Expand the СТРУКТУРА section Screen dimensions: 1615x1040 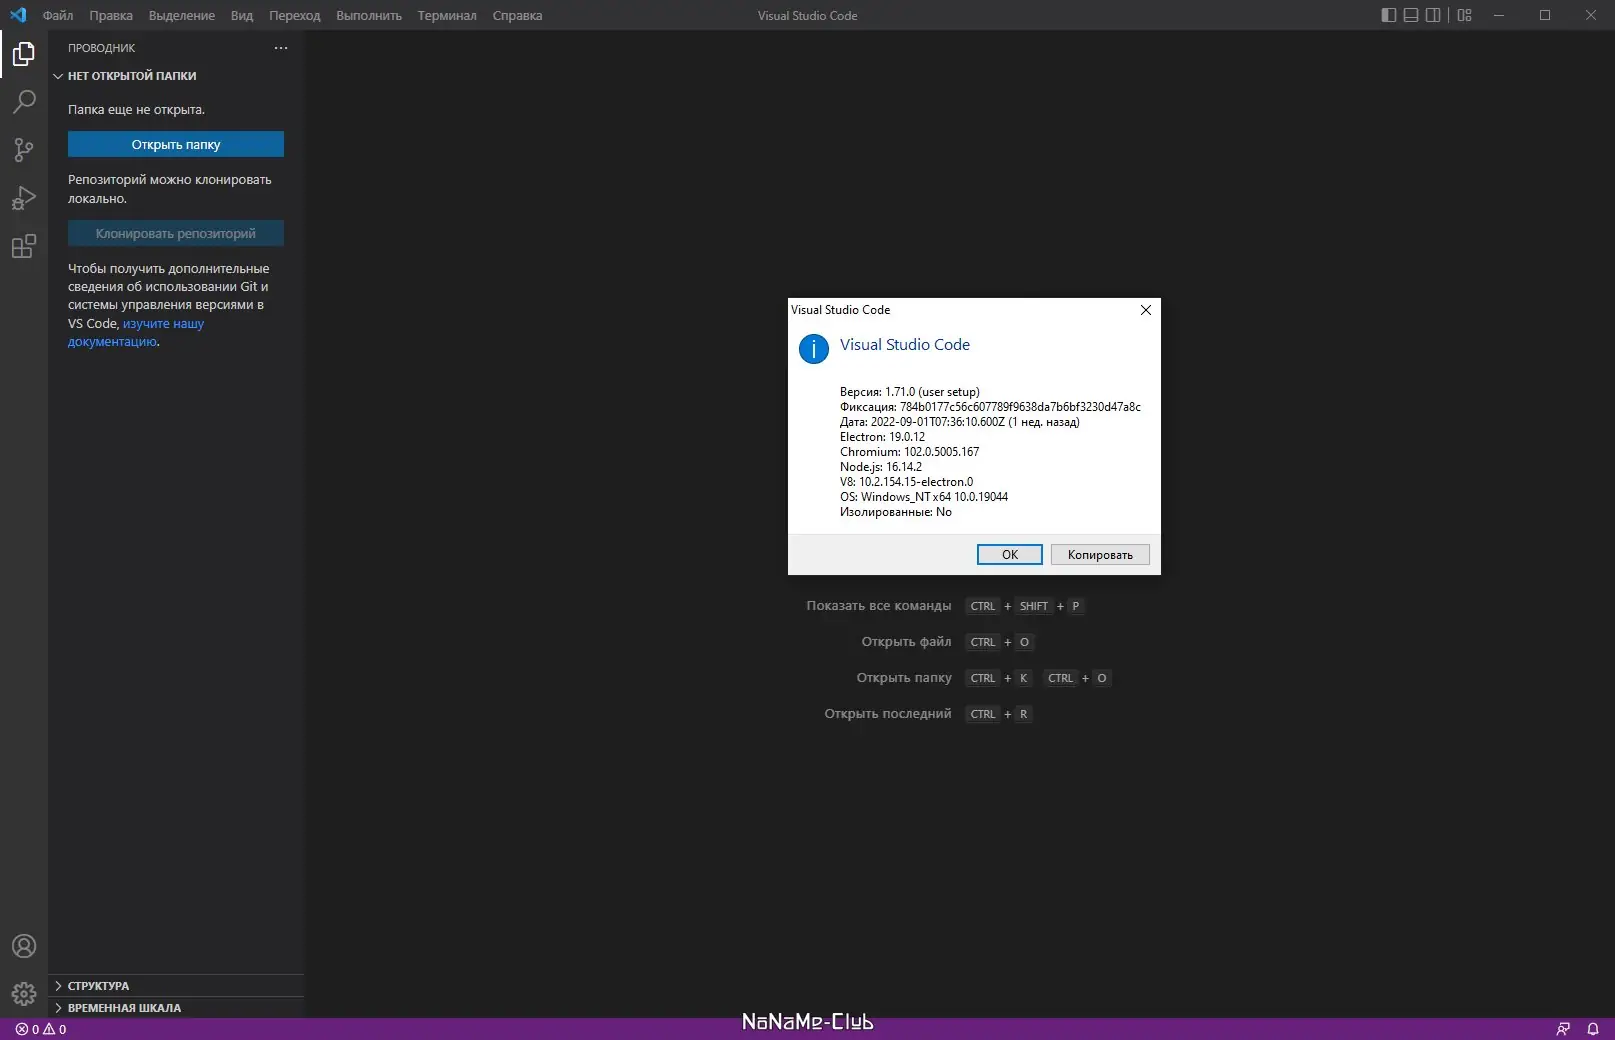tap(176, 986)
